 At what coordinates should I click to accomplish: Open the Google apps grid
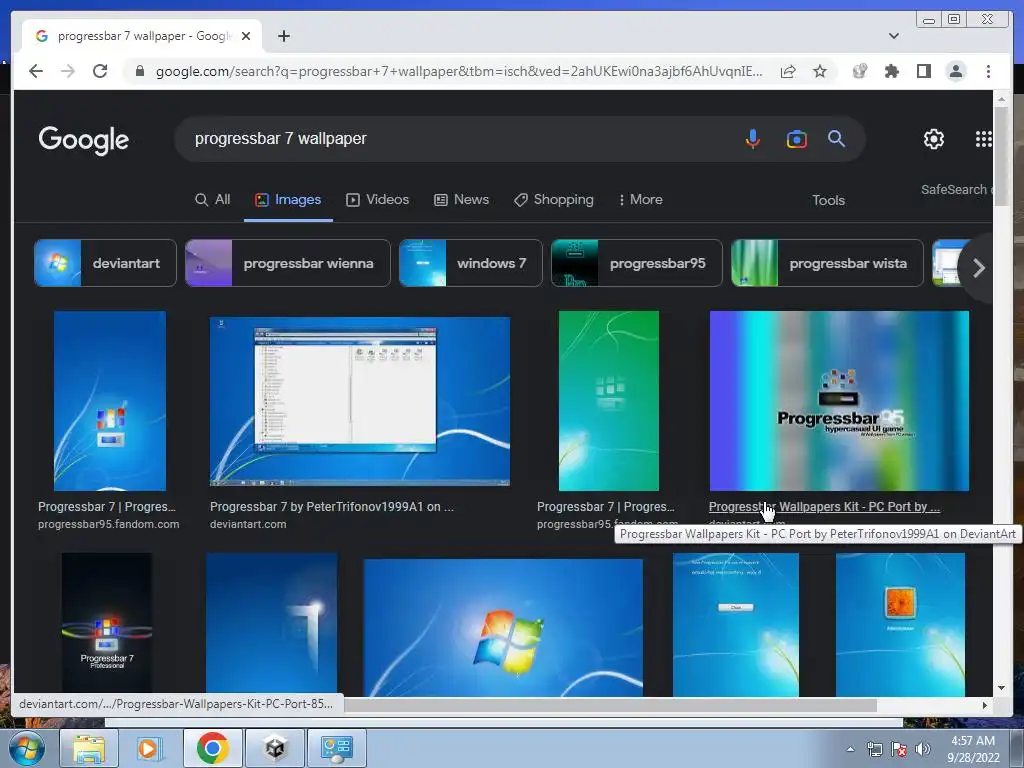[984, 138]
